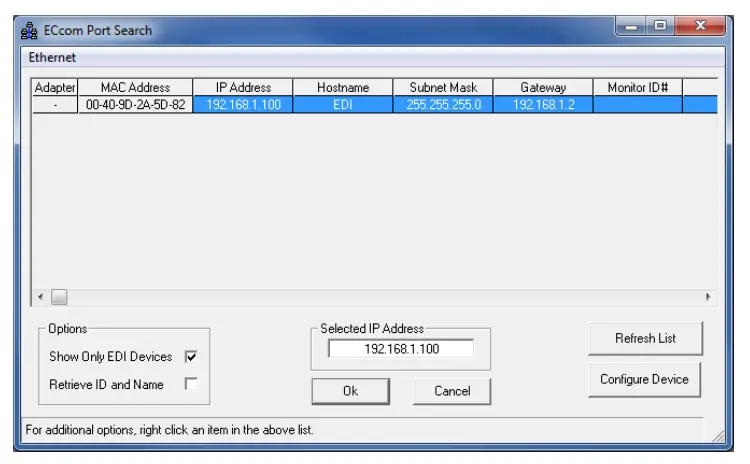This screenshot has height=464, width=750.
Task: Click the 192.168.1.2 gateway cell
Action: (543, 105)
